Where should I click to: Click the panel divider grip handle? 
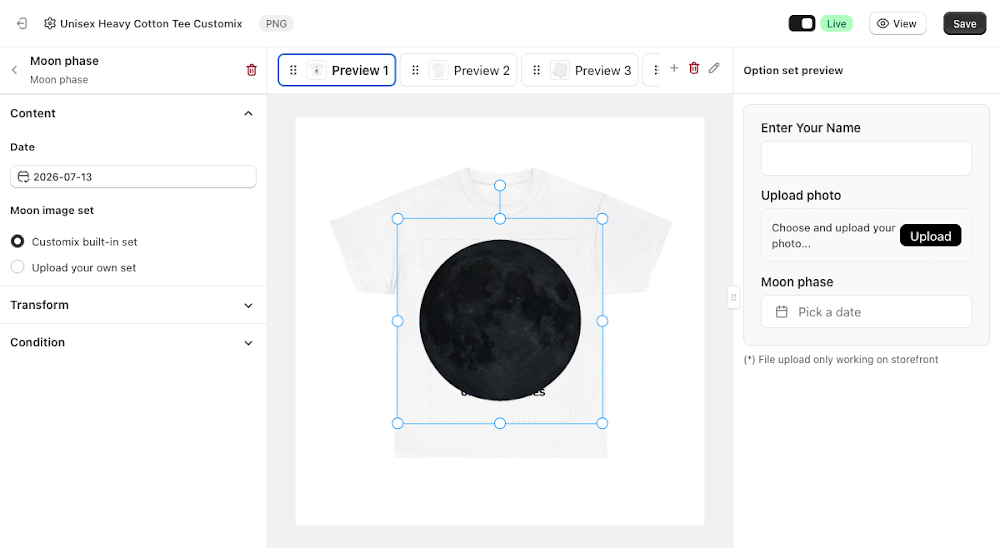click(733, 297)
